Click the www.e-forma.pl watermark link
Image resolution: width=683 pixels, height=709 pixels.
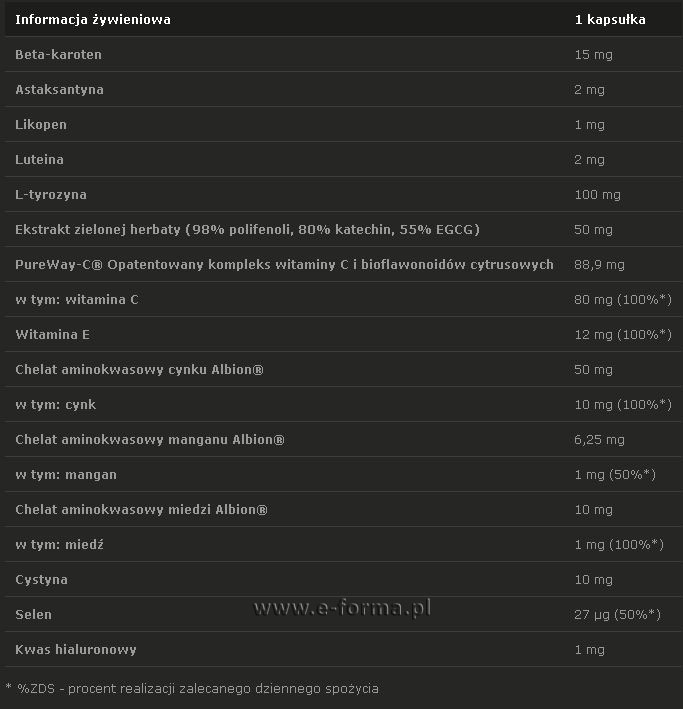coord(342,608)
